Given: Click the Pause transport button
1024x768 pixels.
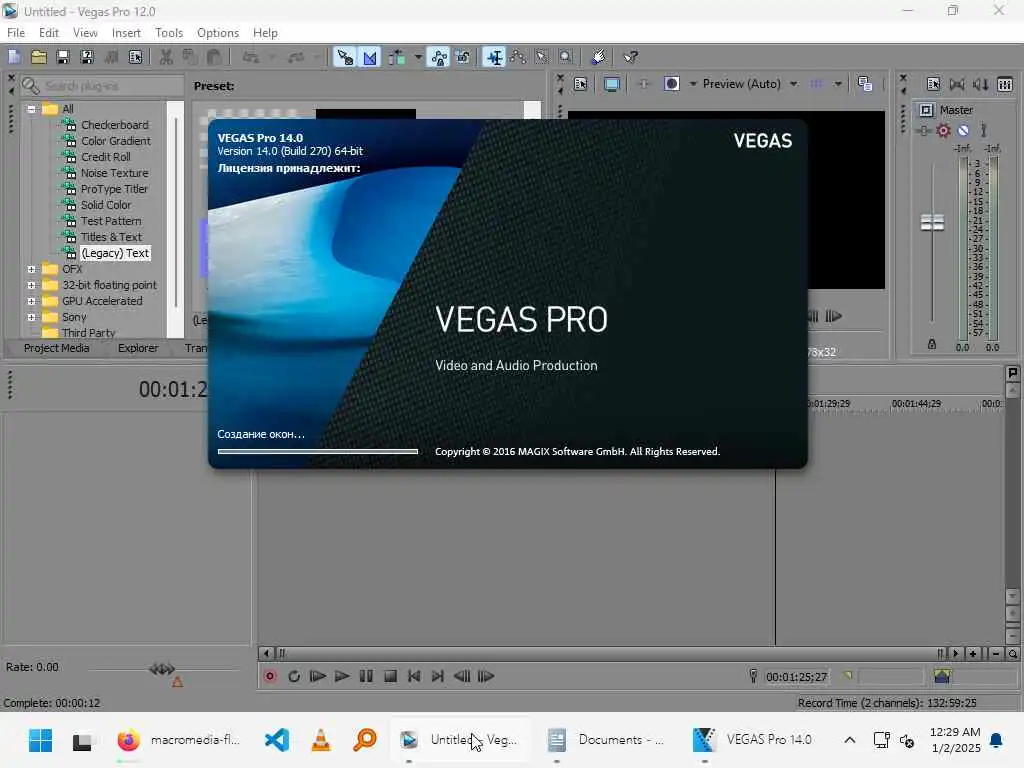Looking at the screenshot, I should tap(366, 677).
